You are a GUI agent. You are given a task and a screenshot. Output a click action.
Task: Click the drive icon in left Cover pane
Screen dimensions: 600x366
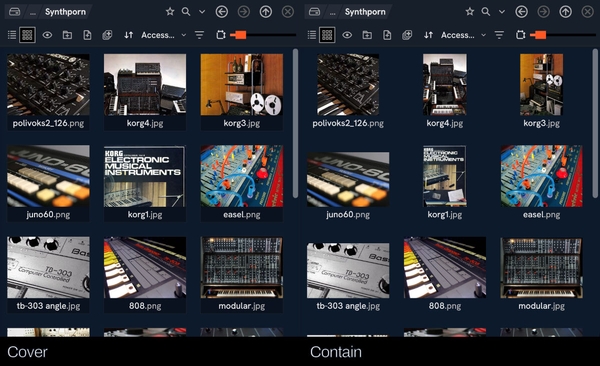[x=15, y=12]
